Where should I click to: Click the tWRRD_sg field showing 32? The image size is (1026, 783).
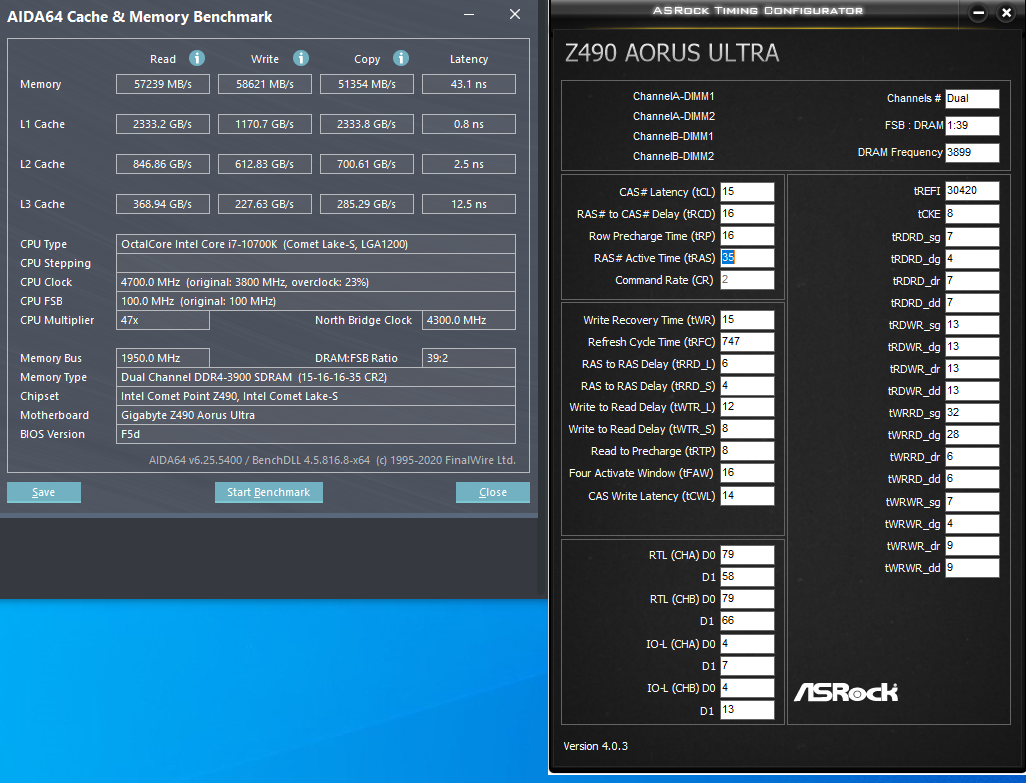tap(972, 413)
